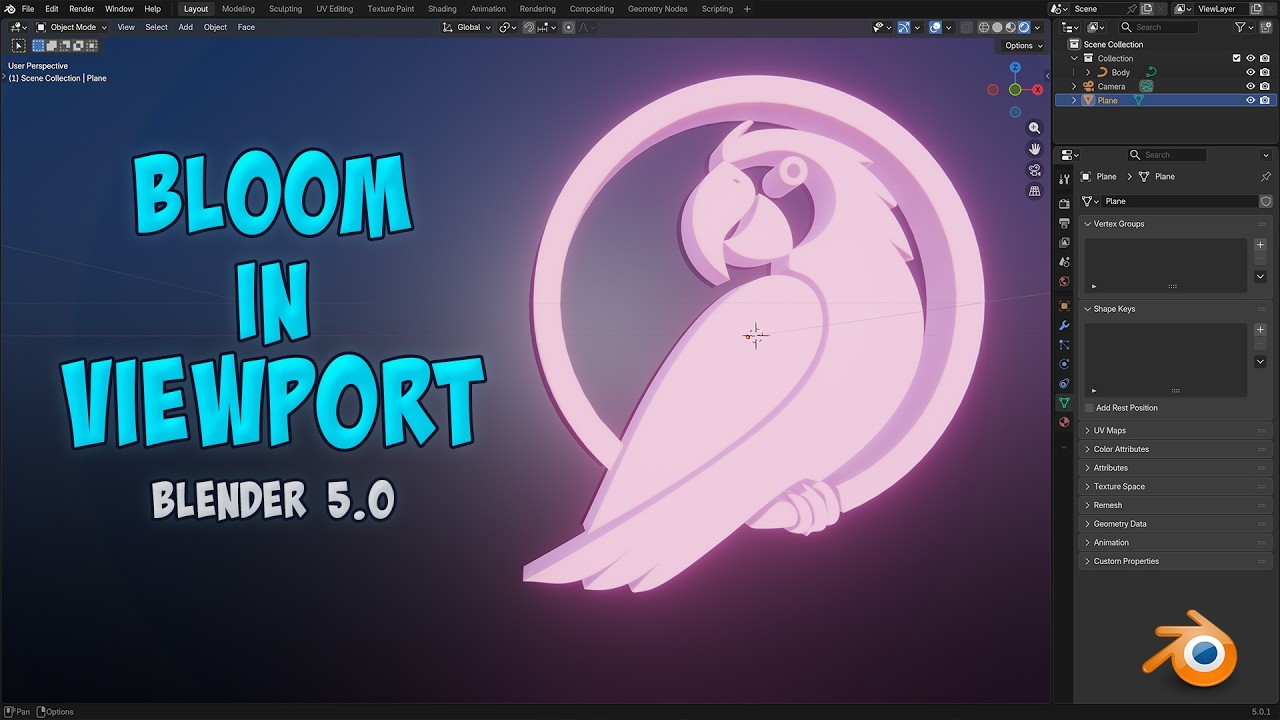Viewport: 1280px width, 720px height.
Task: Open the Physics properties tab
Action: click(x=1064, y=364)
